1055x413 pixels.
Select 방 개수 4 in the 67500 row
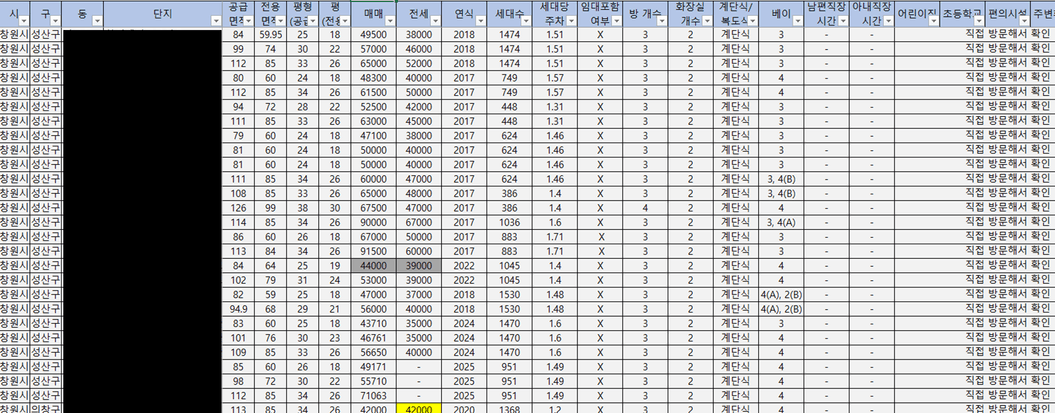tap(645, 208)
